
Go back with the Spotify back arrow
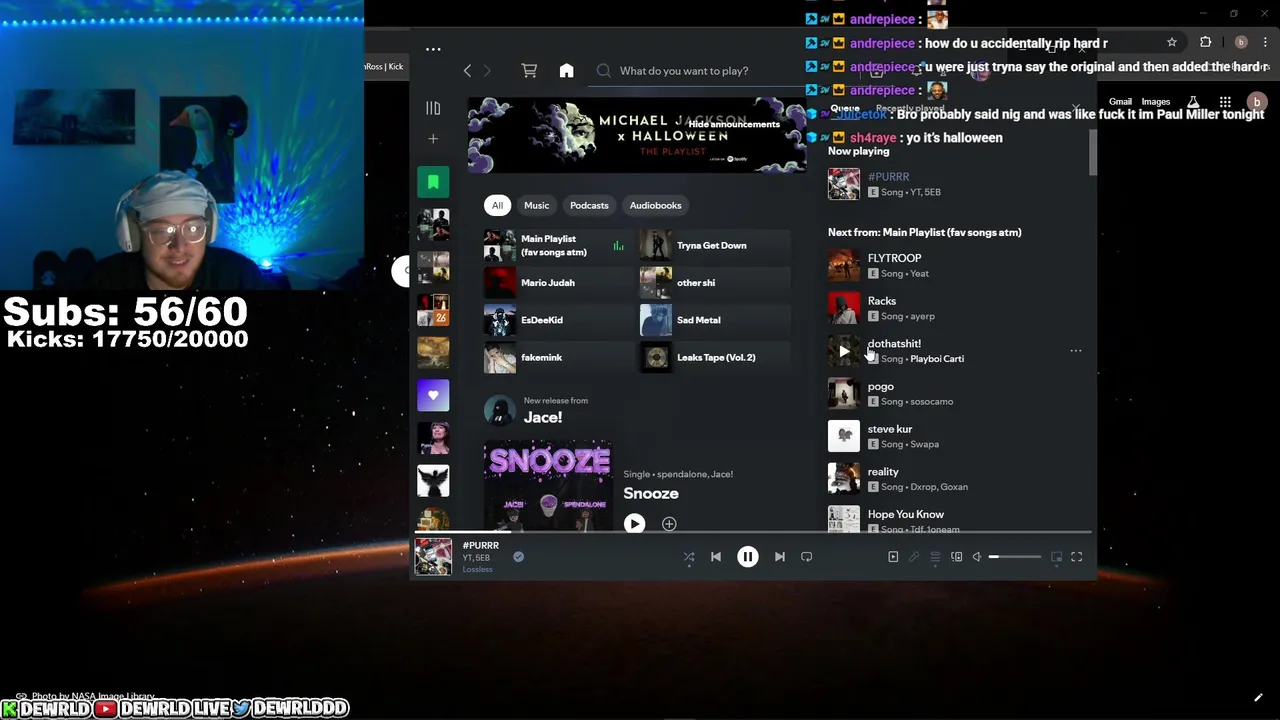tap(467, 71)
